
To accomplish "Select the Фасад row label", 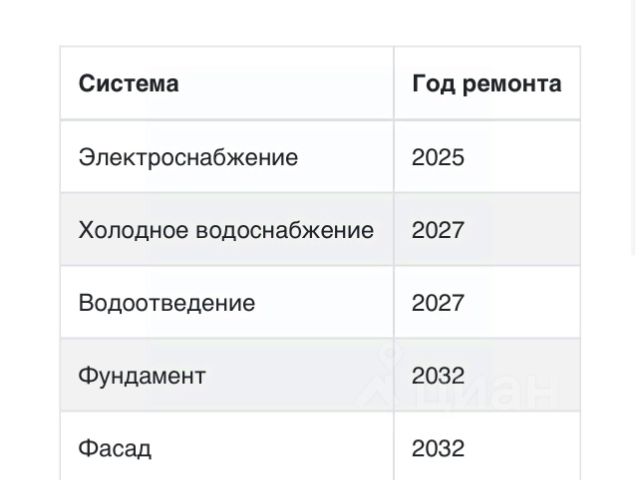I will 115,448.
